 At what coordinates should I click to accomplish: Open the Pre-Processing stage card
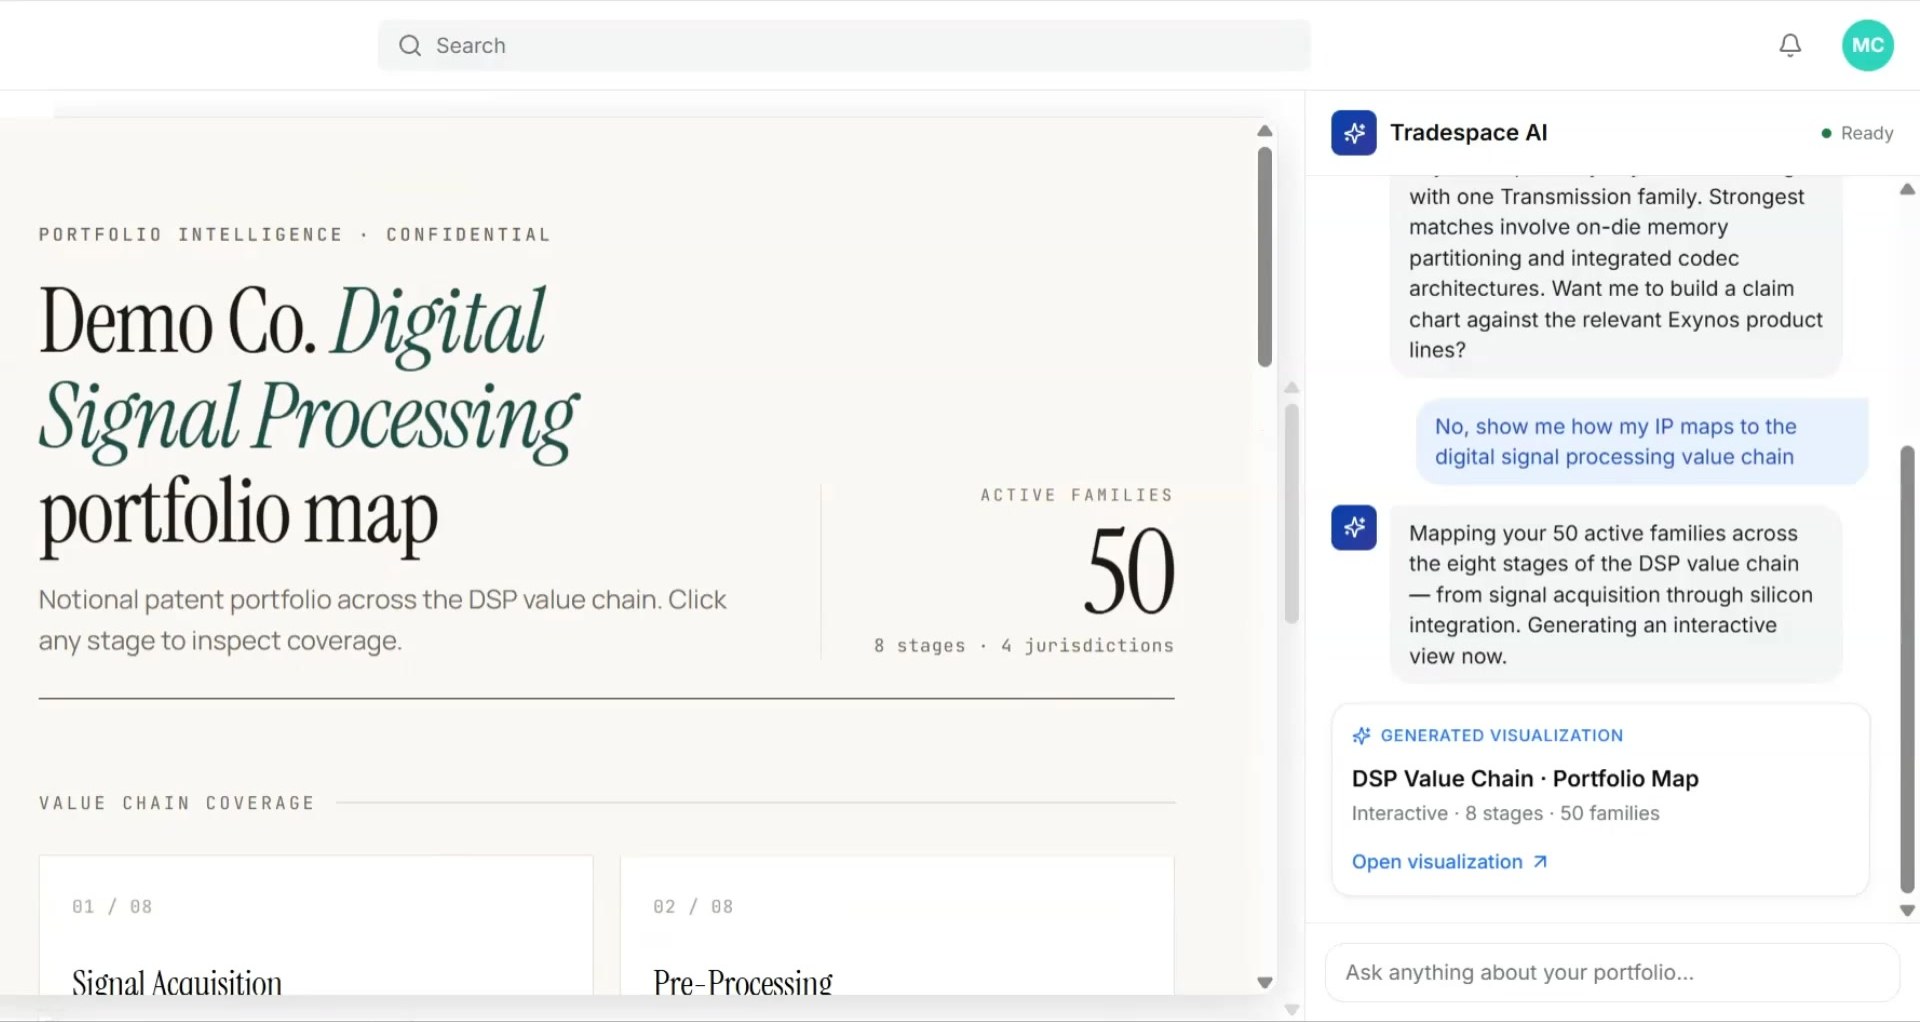[897, 925]
